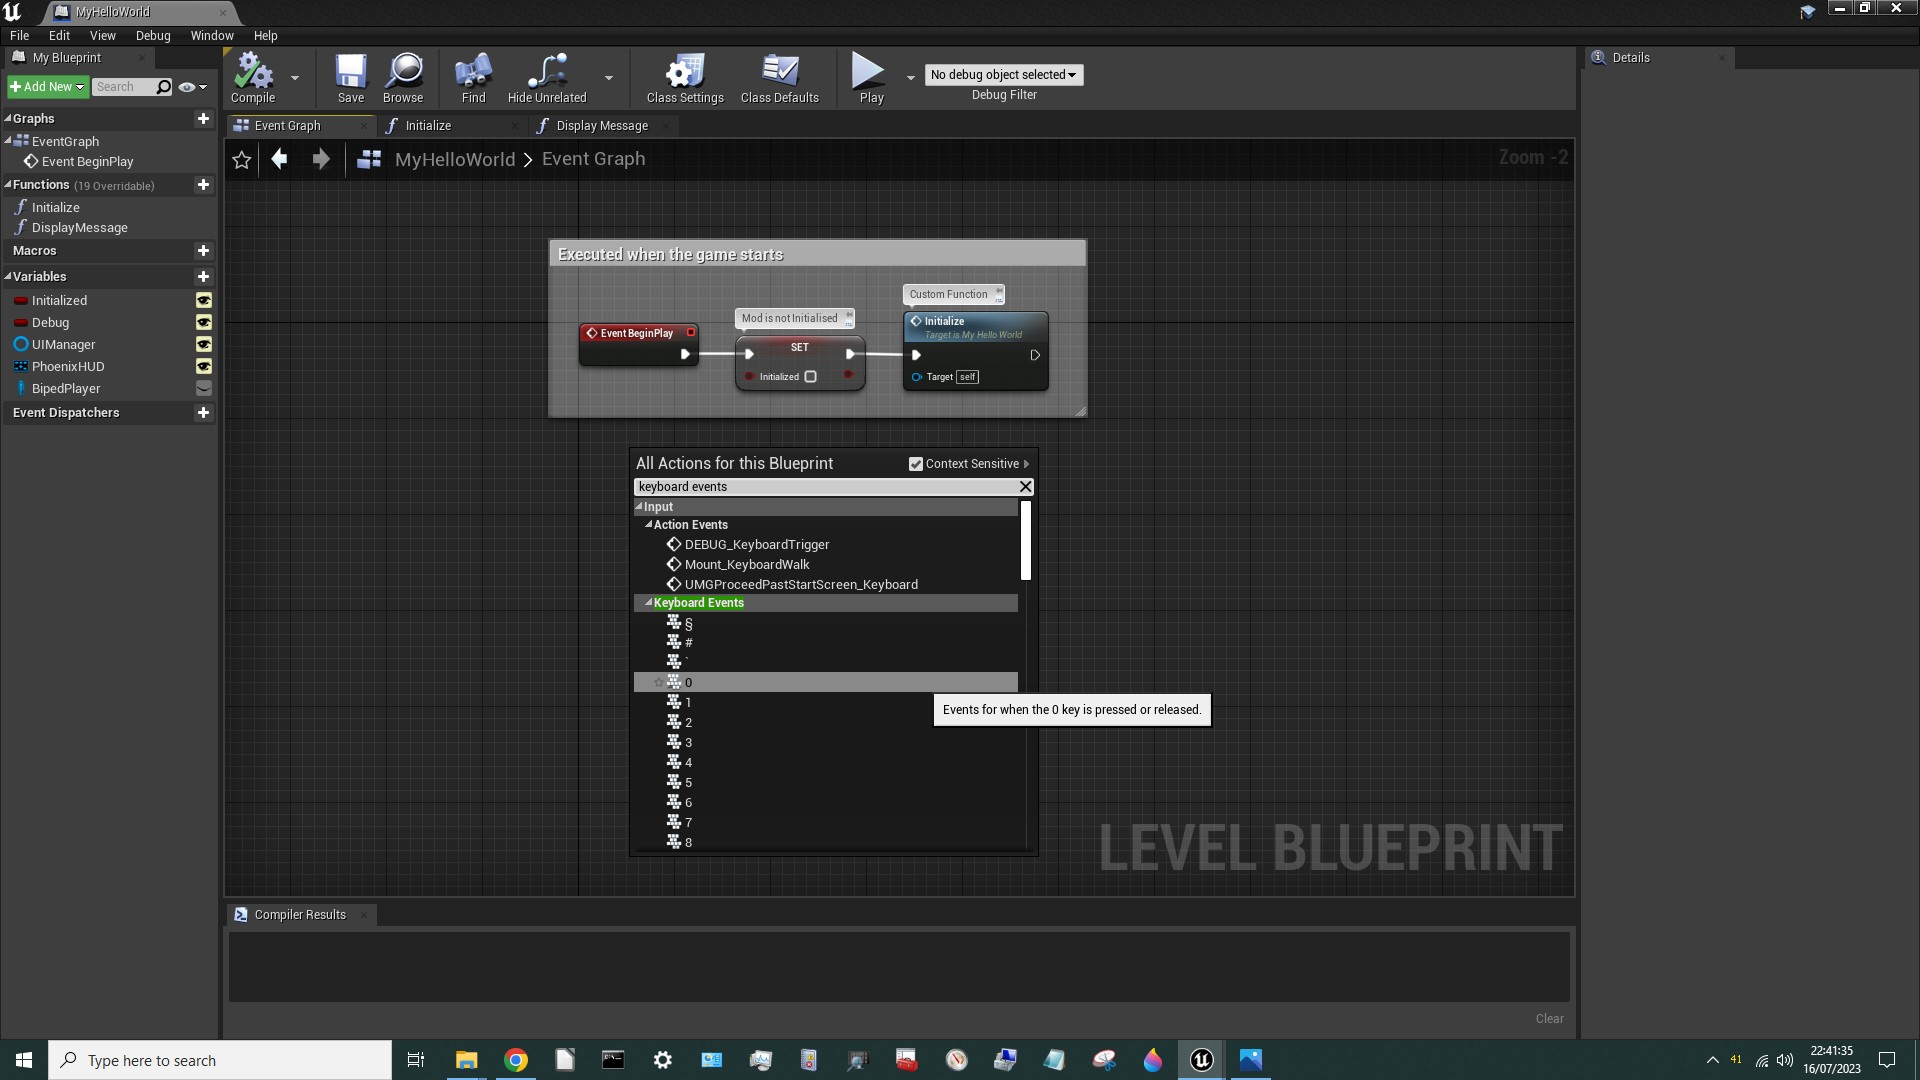The height and width of the screenshot is (1080, 1920).
Task: Click Context Sensitive options arrow
Action: (x=1026, y=464)
